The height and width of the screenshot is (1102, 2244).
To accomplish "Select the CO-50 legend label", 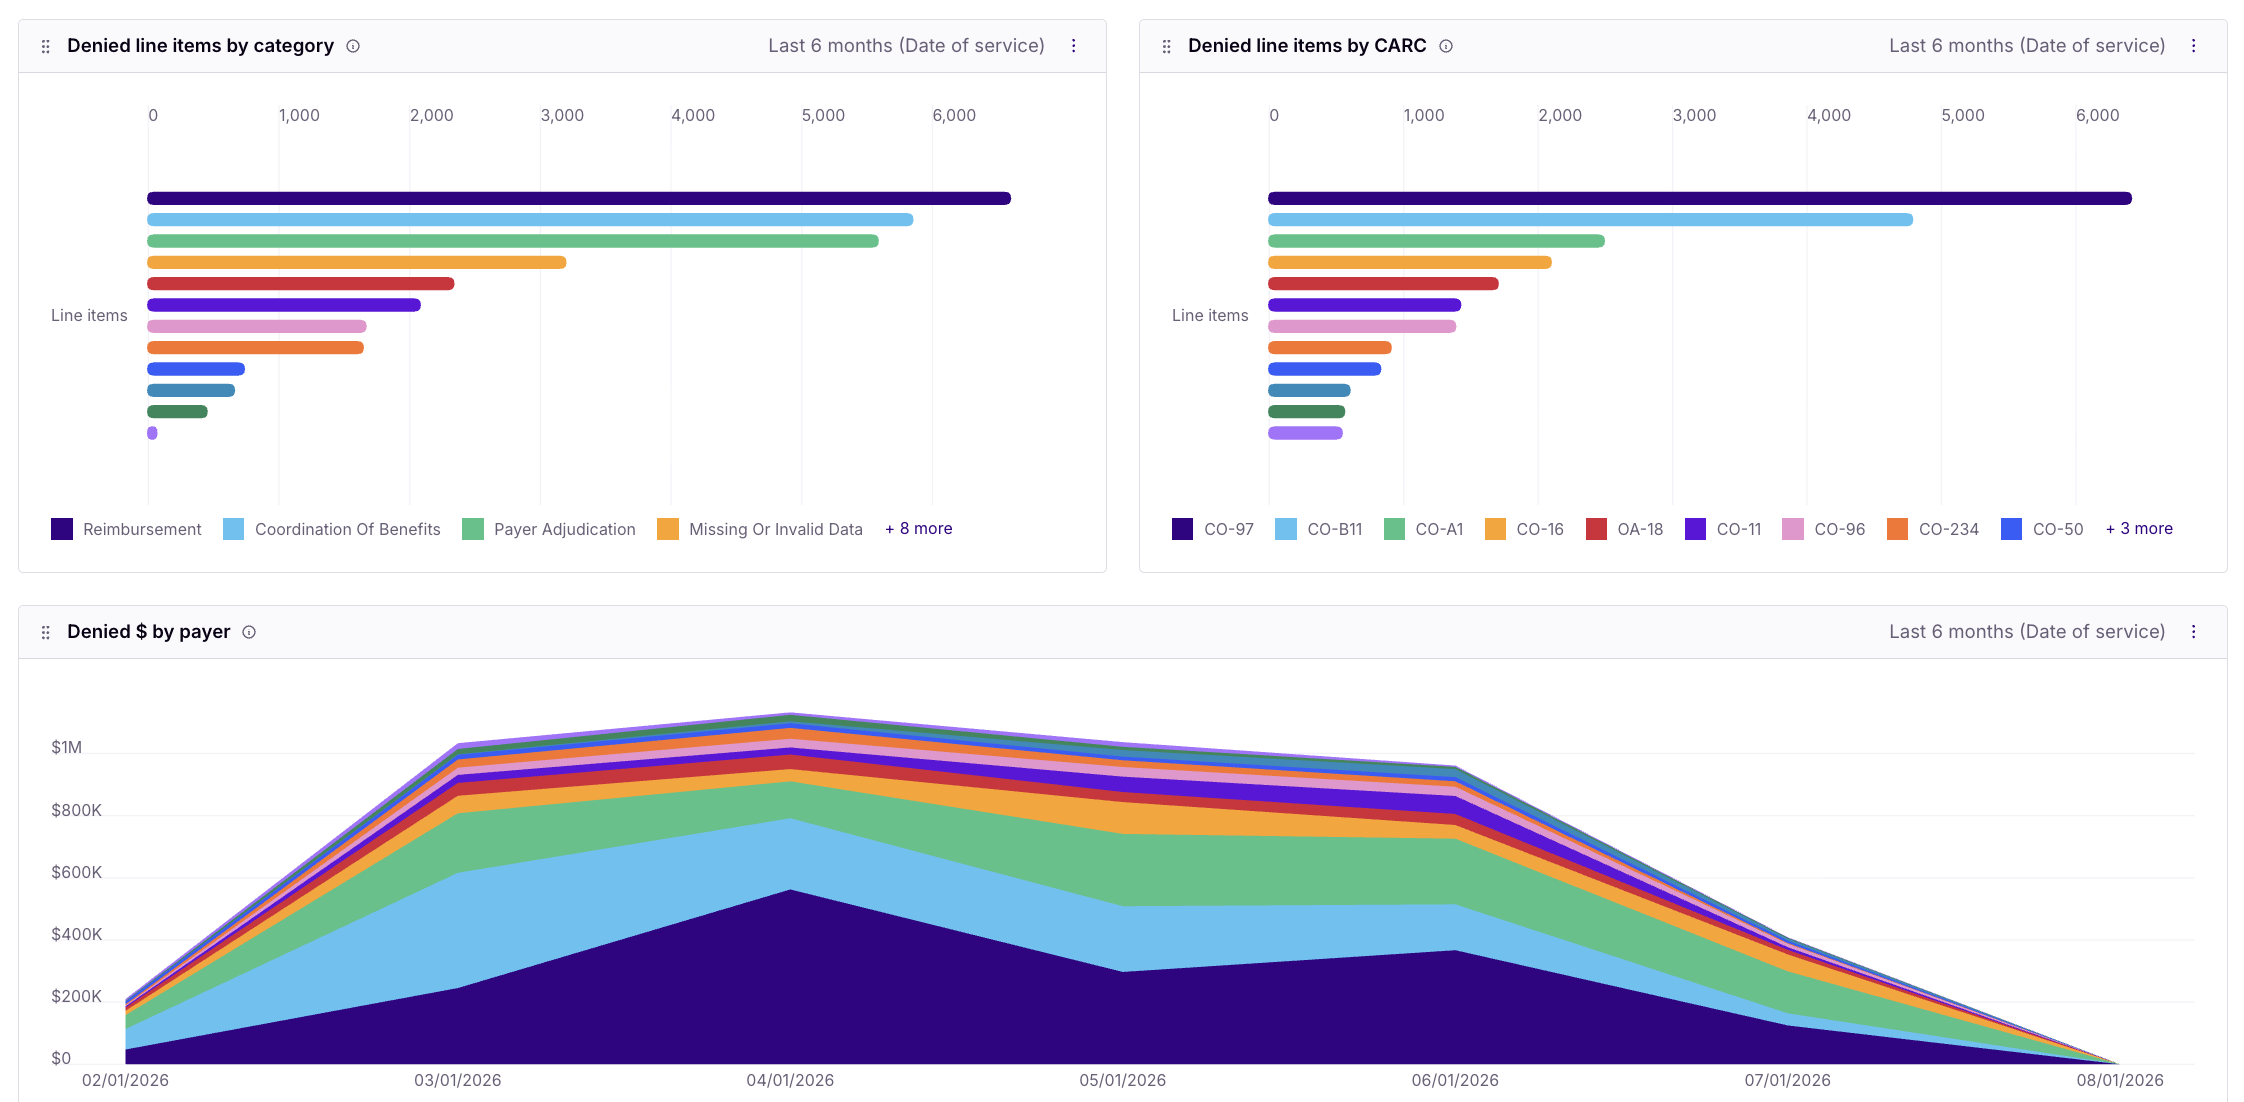I will [x=2058, y=529].
